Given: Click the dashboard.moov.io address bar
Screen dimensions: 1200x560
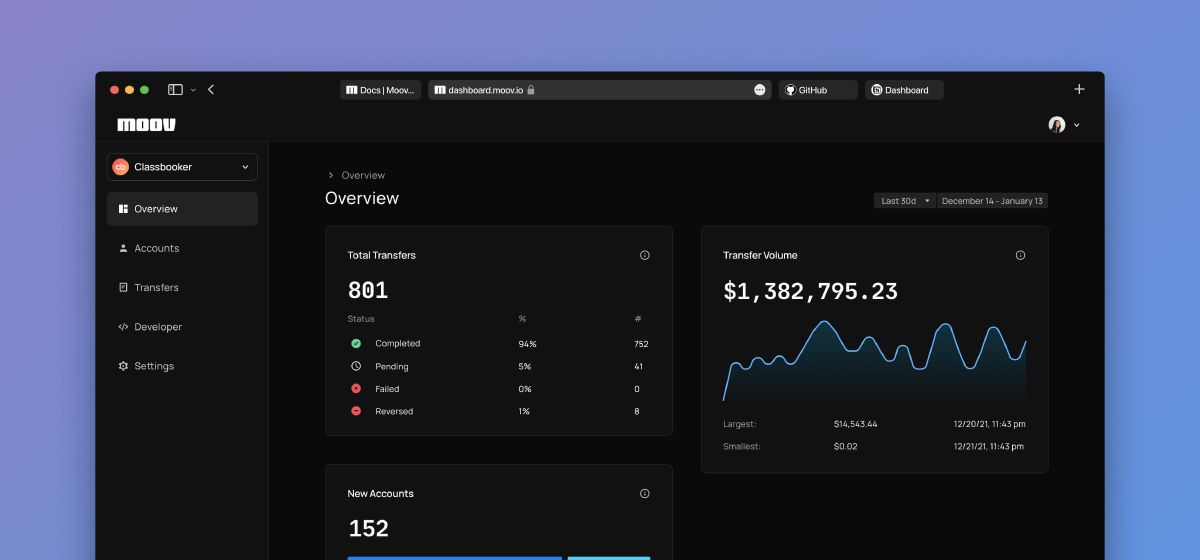Looking at the screenshot, I should pos(600,90).
